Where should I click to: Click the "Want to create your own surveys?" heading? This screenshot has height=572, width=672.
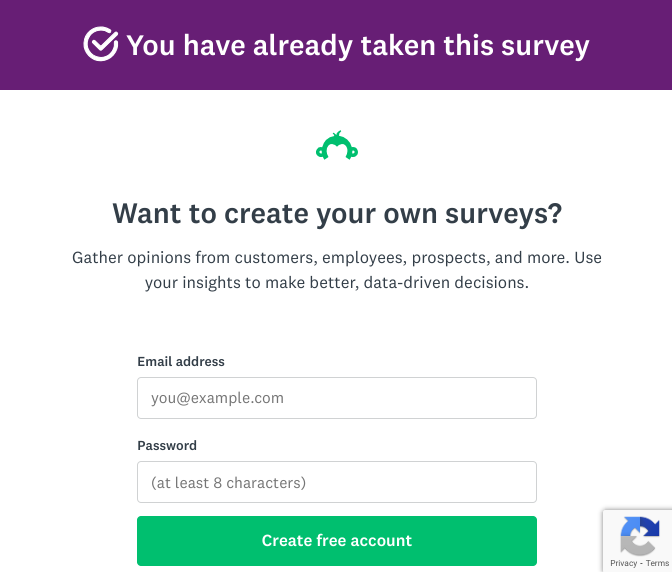coord(337,213)
